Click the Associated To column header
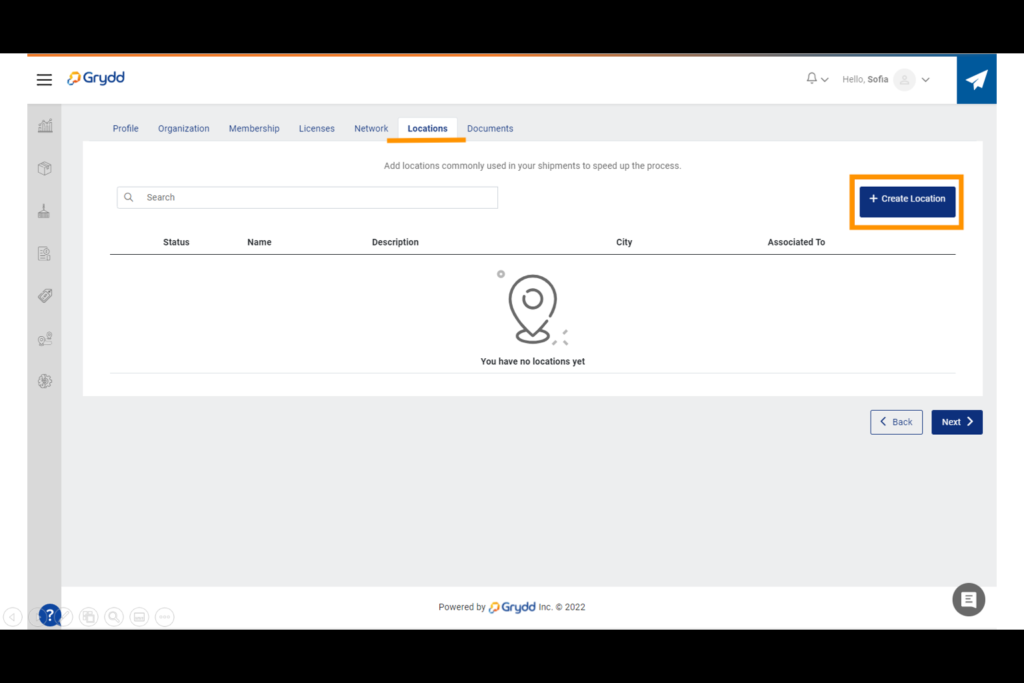 796,242
